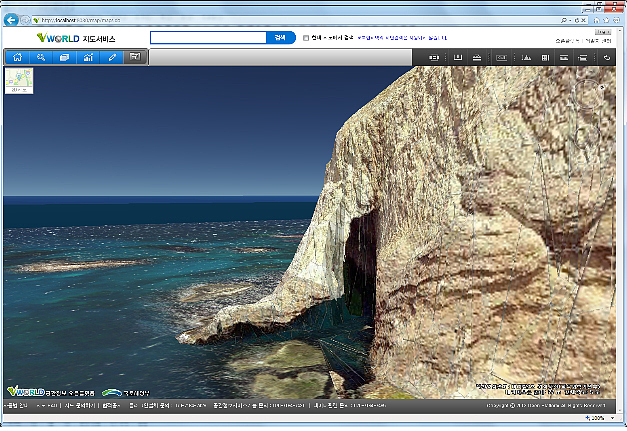The width and height of the screenshot is (627, 431).
Task: Click the browser back arrow button
Action: [x=11, y=20]
